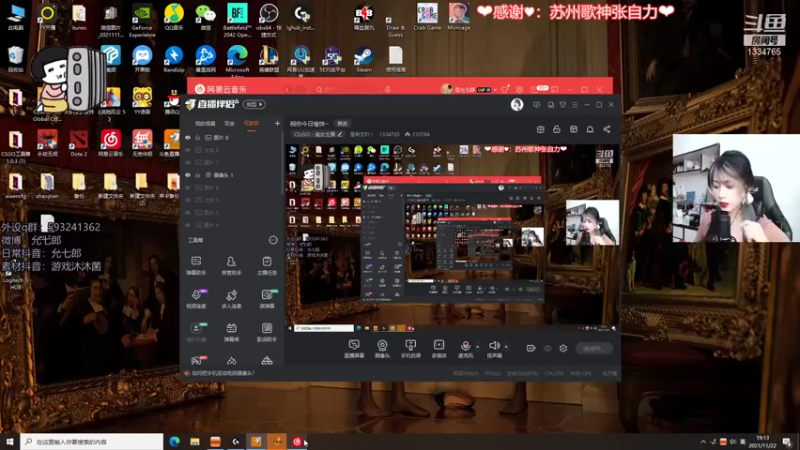Toggle visibility of 图片 8 layer
This screenshot has width=800, height=450.
click(x=188, y=138)
